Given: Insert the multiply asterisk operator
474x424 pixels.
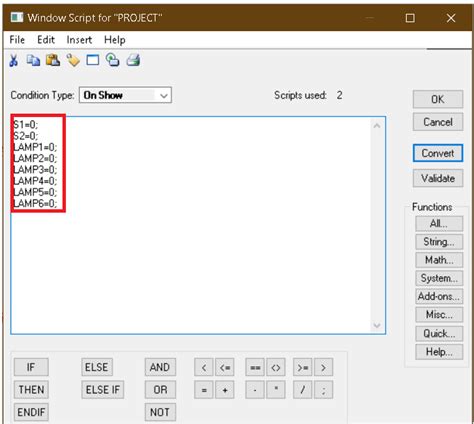Looking at the screenshot, I should [276, 390].
